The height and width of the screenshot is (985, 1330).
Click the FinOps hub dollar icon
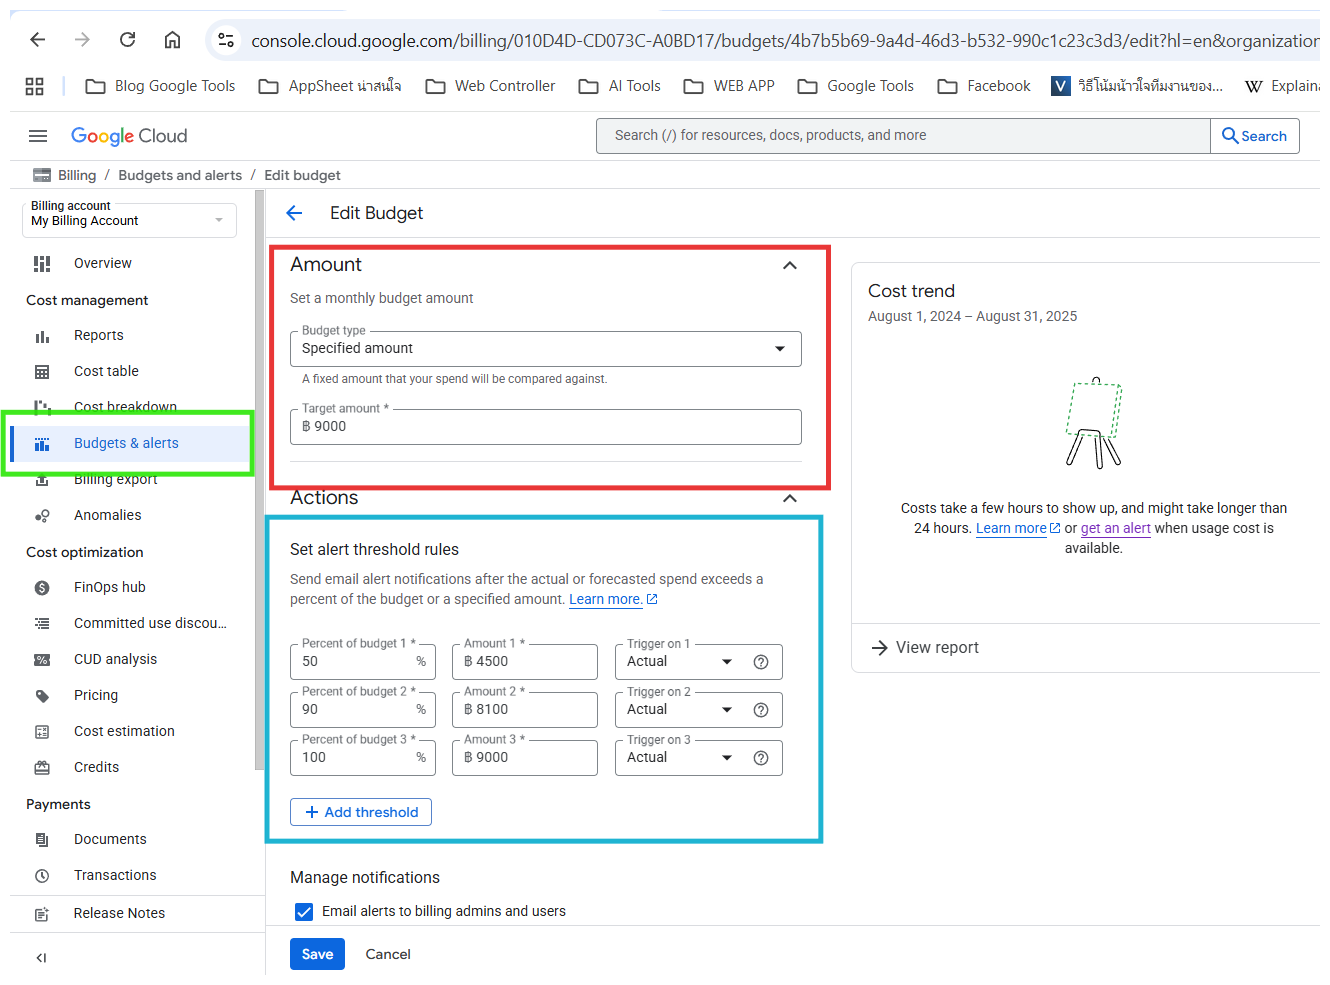42,588
